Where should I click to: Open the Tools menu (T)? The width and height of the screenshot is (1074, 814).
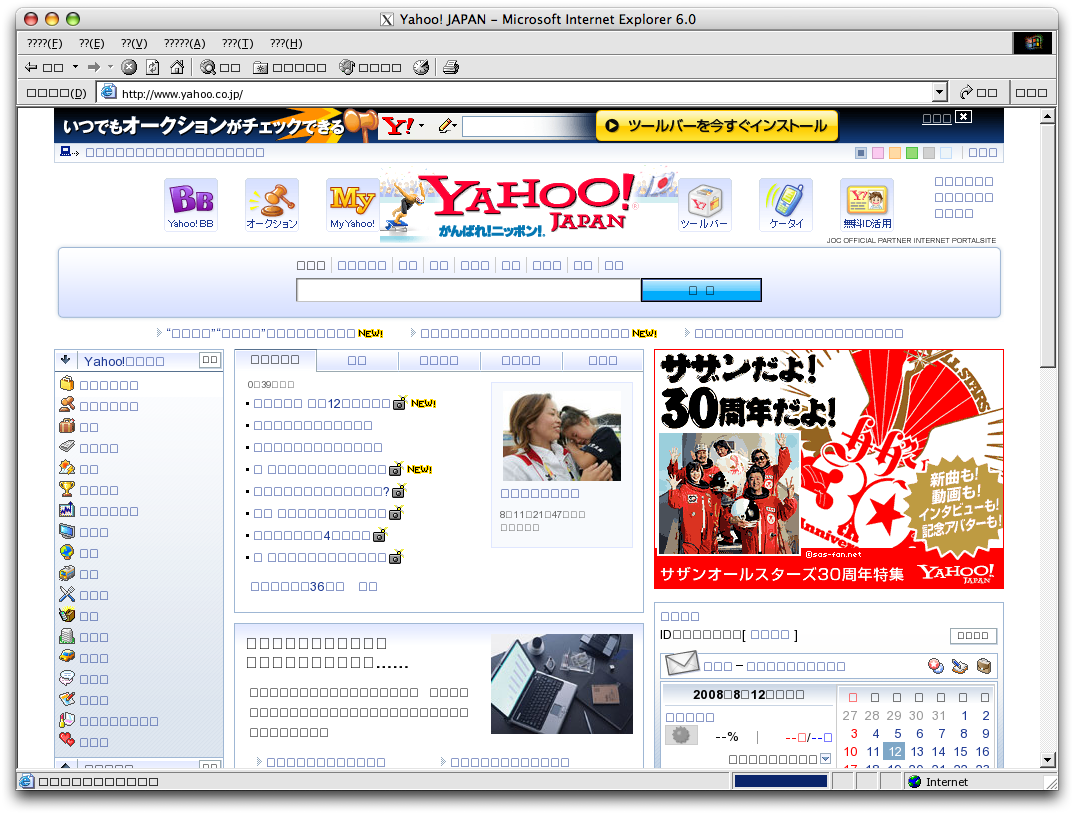tap(238, 43)
